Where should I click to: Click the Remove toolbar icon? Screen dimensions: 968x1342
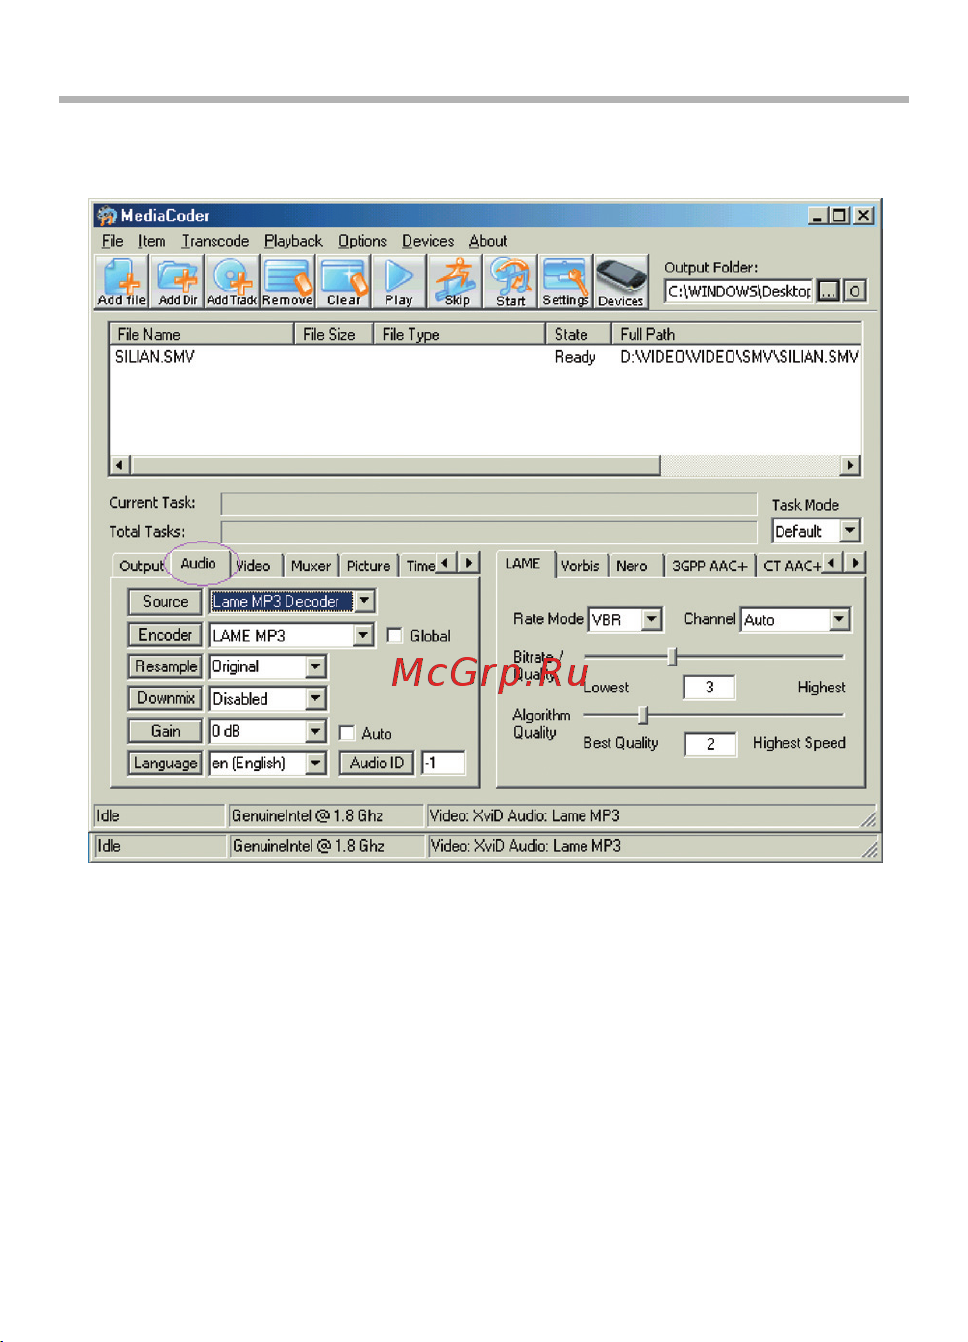(288, 281)
